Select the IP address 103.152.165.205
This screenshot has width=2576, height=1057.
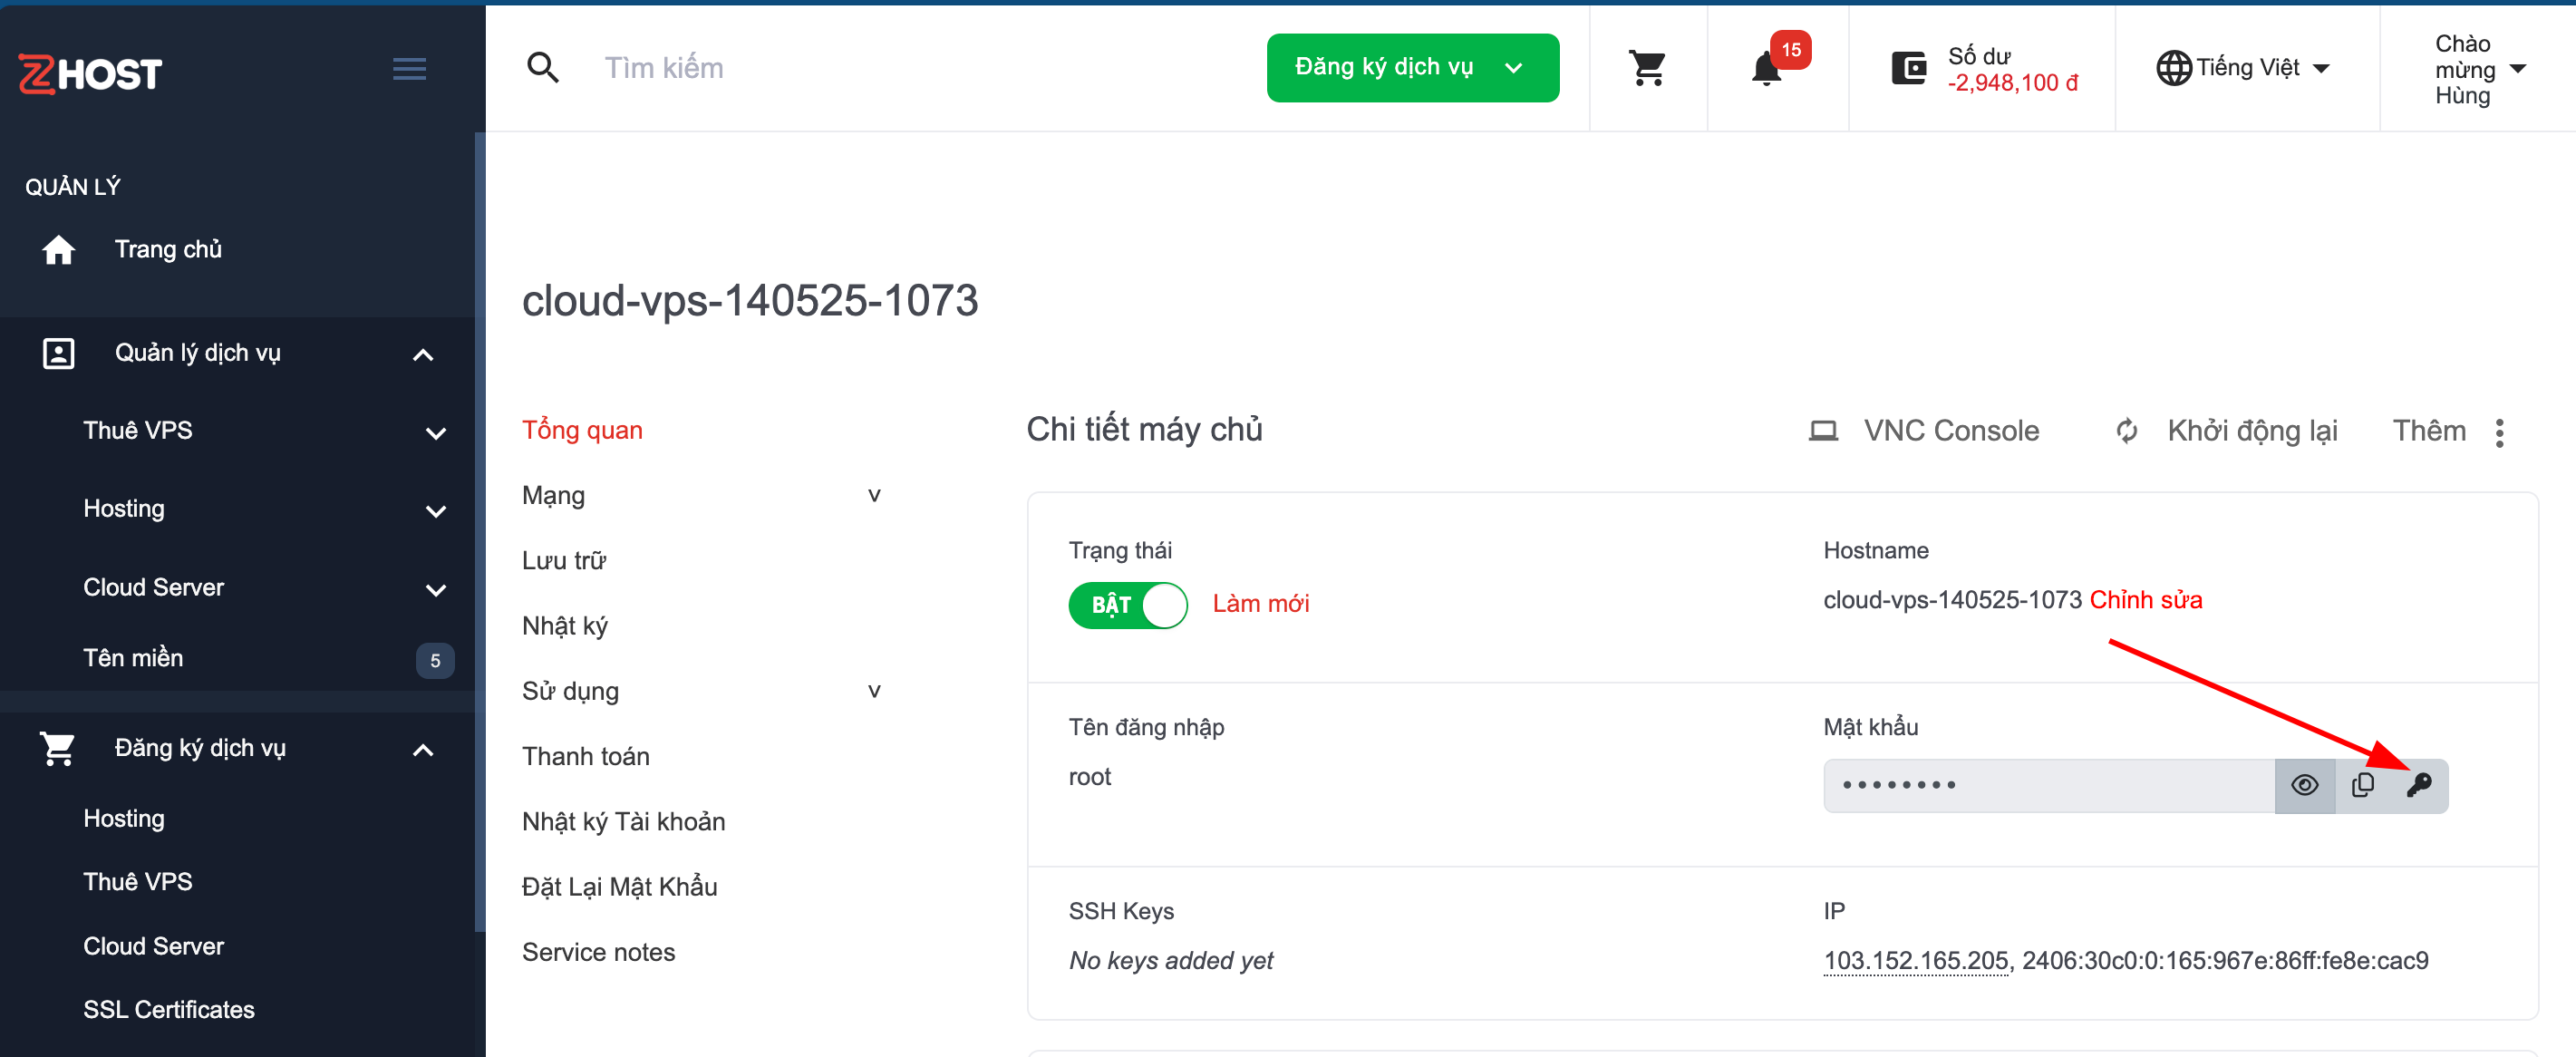point(1913,960)
